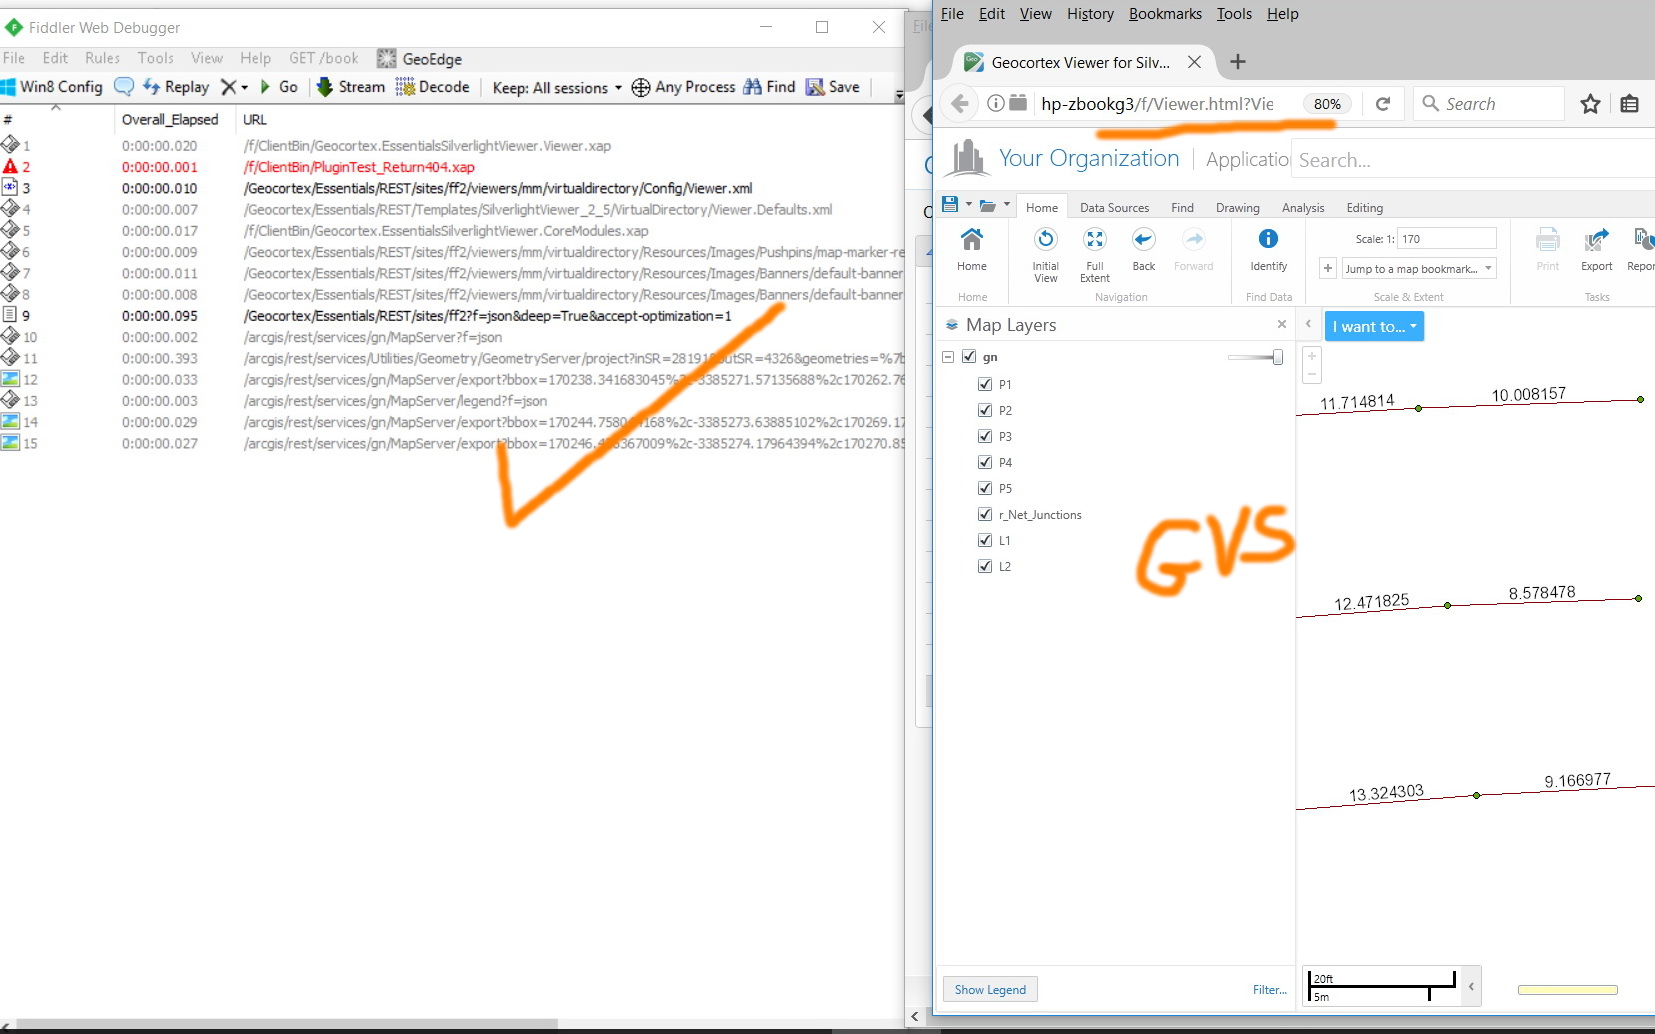Screen dimensions: 1655x1034
Task: Toggle visibility of P3 layer
Action: (x=985, y=436)
